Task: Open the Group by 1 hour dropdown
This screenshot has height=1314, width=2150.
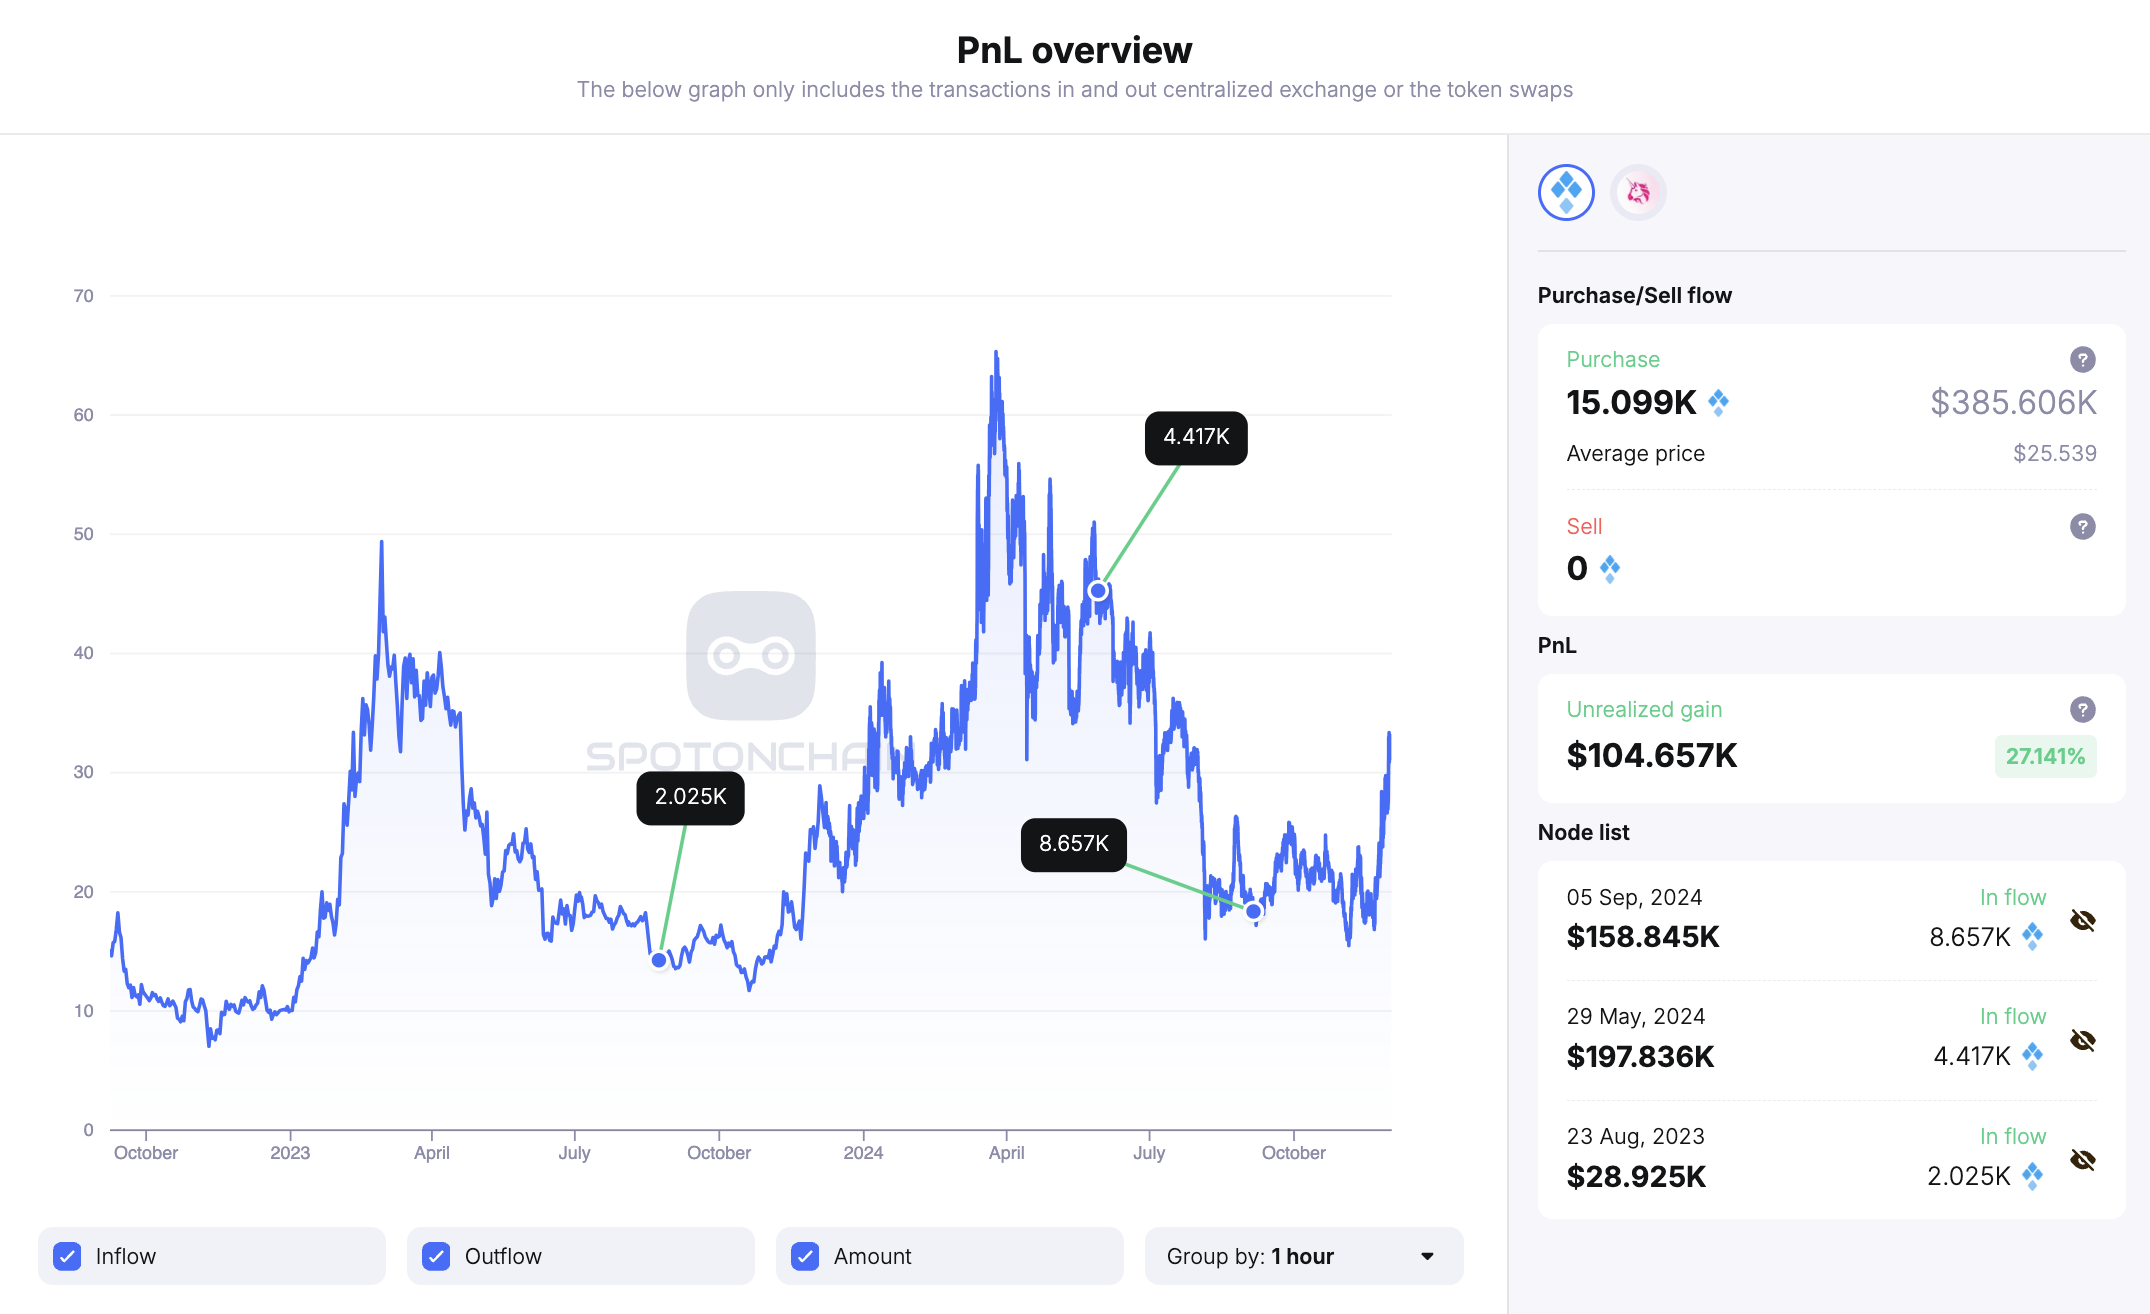Action: coord(1302,1256)
